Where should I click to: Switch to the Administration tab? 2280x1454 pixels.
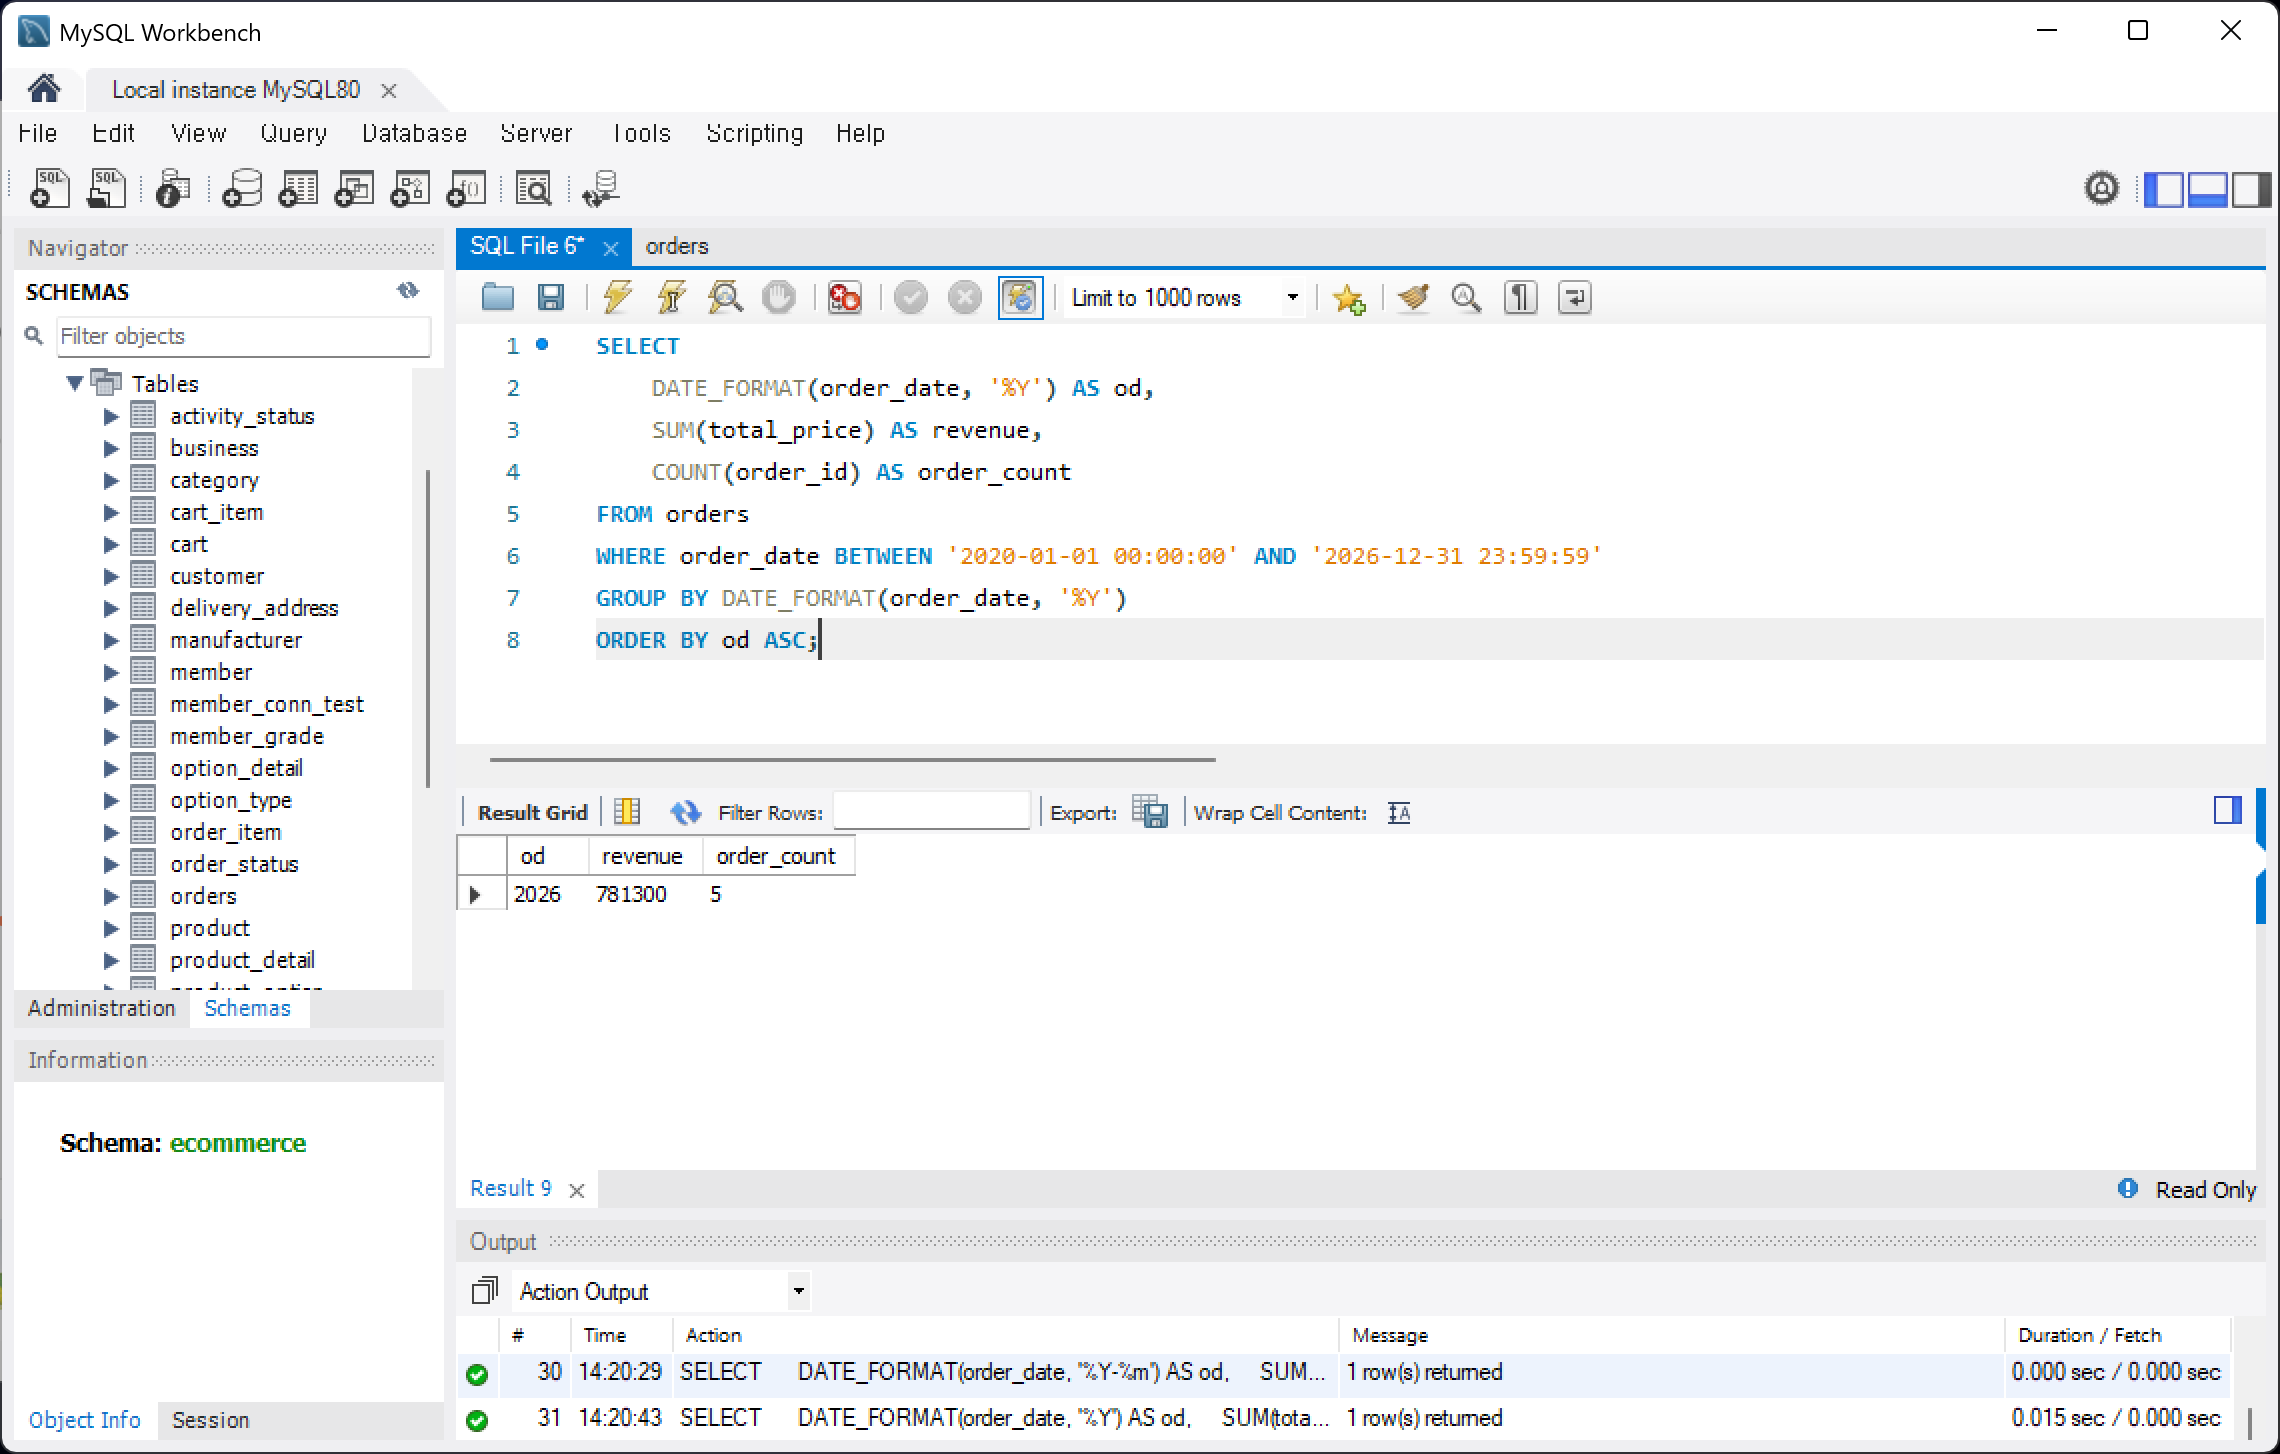point(102,1008)
